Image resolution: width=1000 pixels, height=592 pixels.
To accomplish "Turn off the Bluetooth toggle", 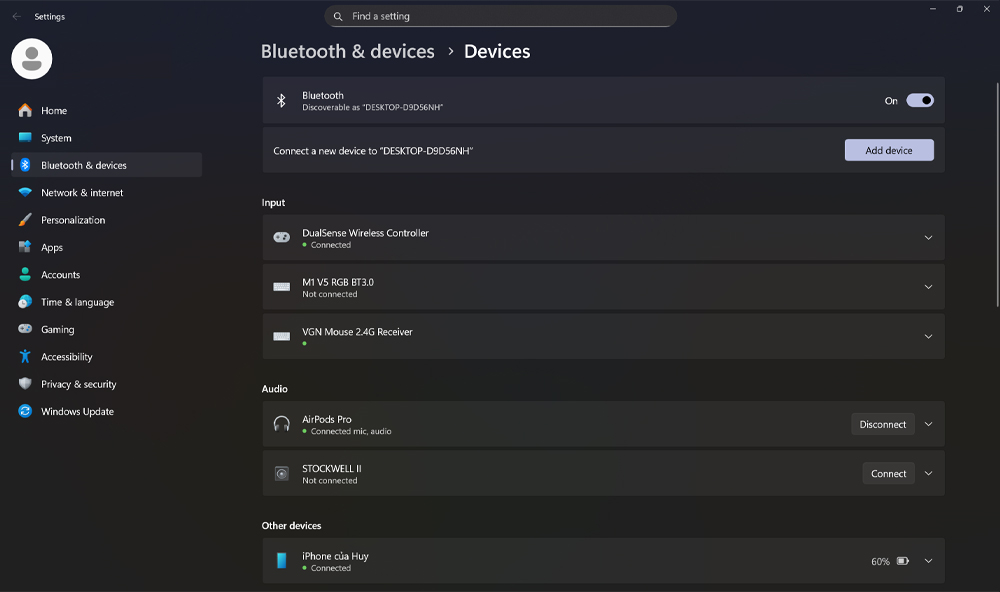I will pyautogui.click(x=920, y=100).
